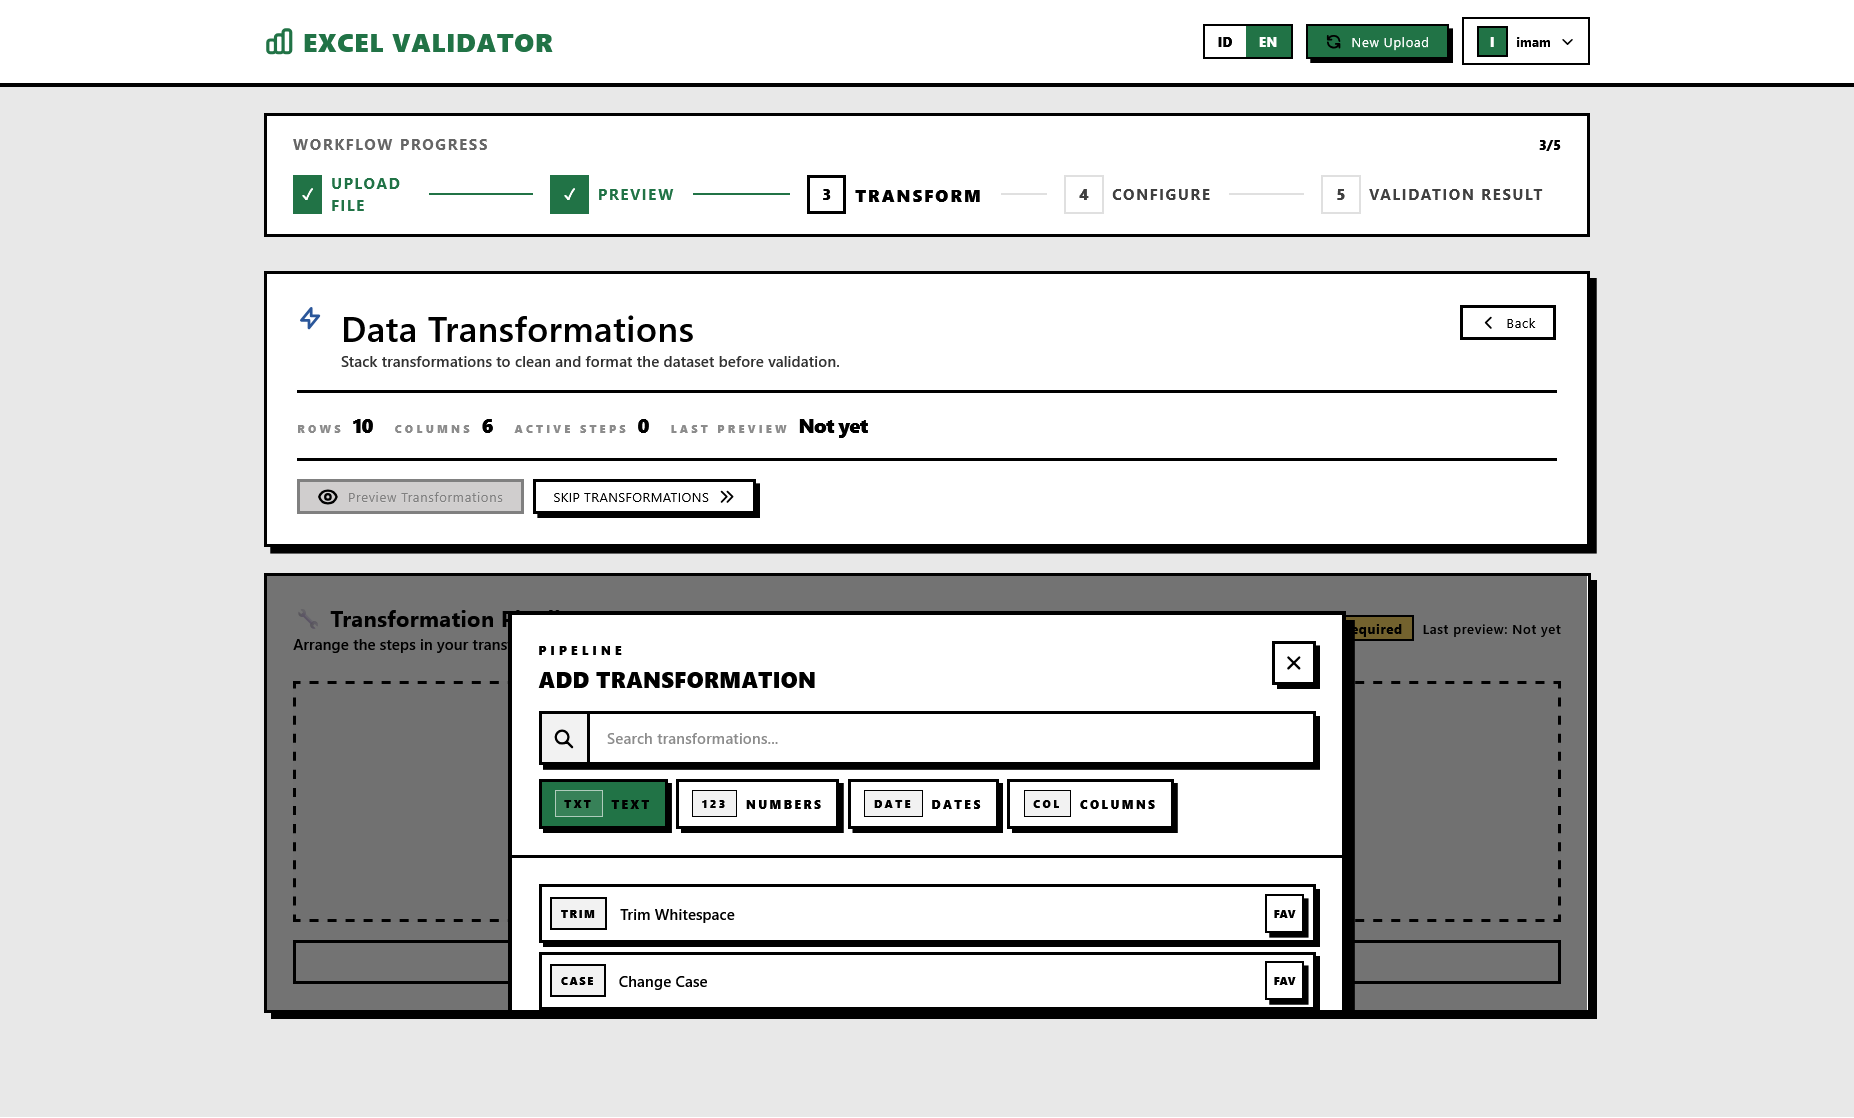The width and height of the screenshot is (1854, 1118).
Task: Favorite the Trim Whitespace transformation
Action: [x=1285, y=914]
